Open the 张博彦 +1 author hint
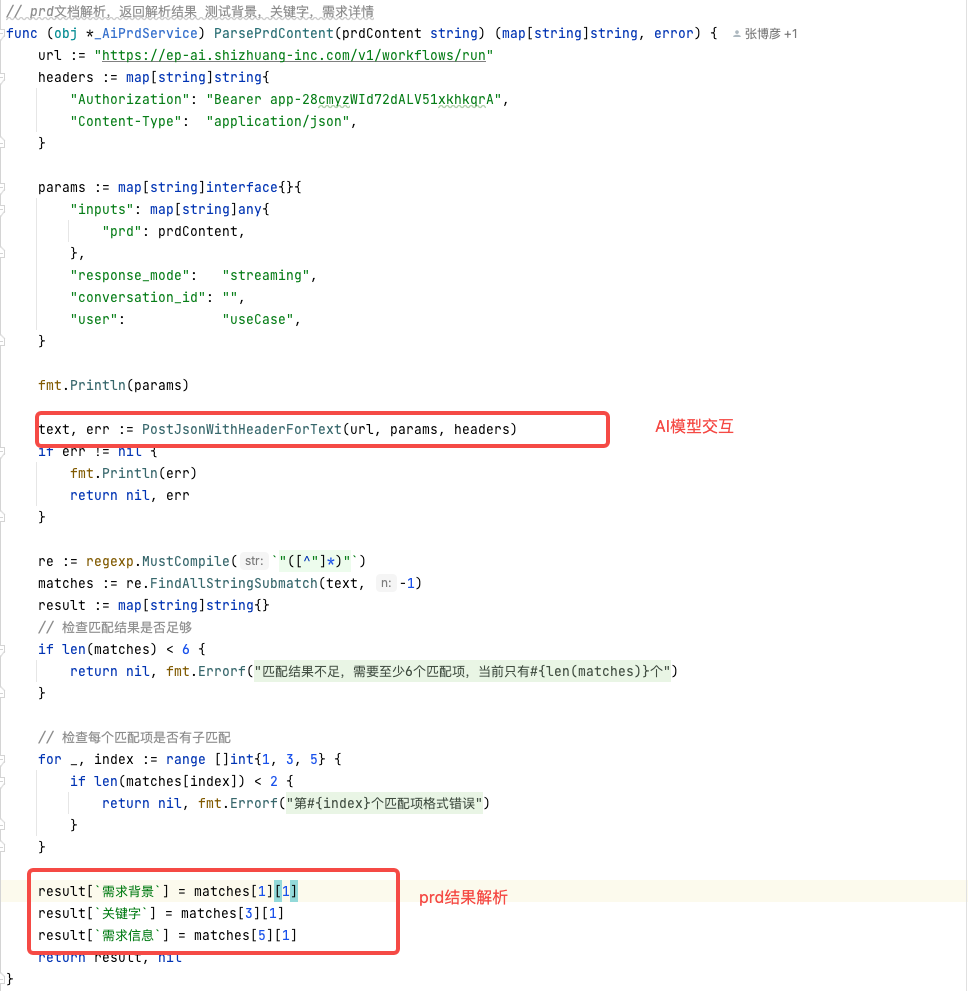The image size is (968, 991). 765,34
